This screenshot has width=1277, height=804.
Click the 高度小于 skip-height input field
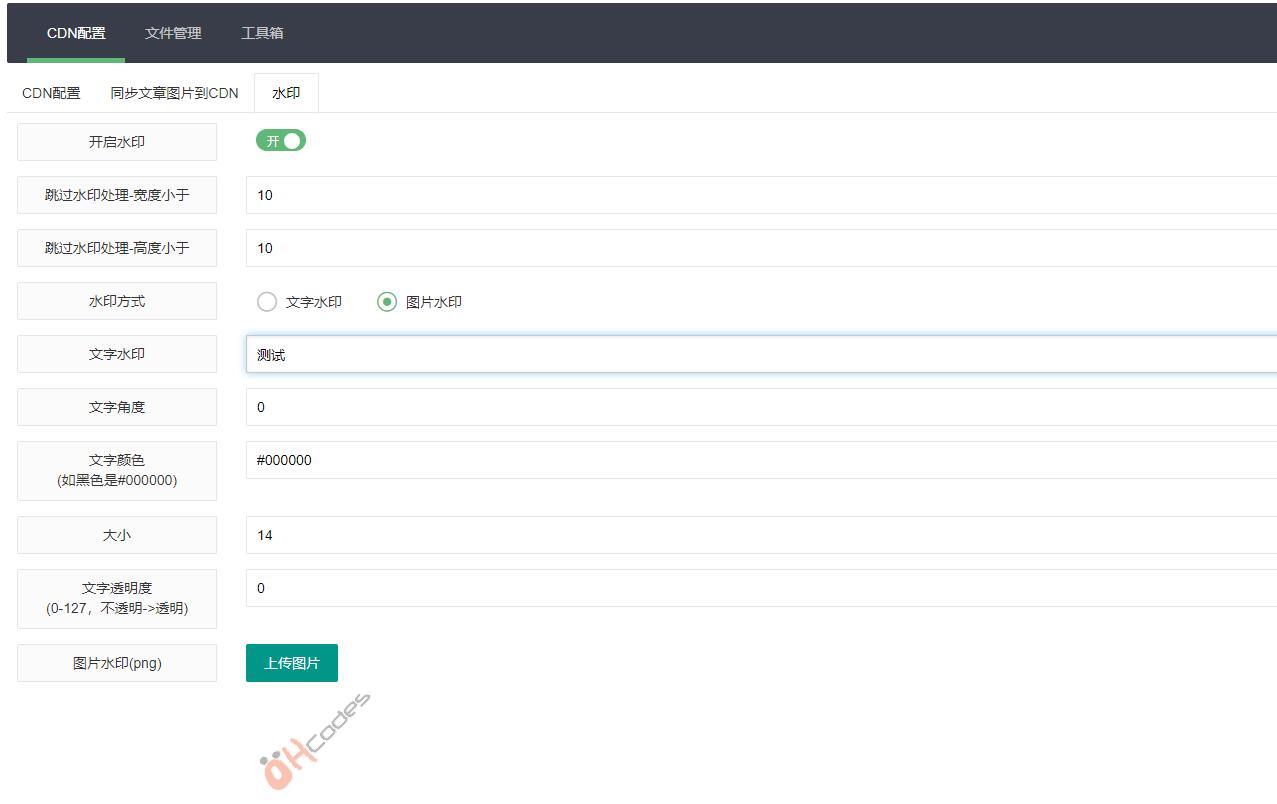coord(760,248)
